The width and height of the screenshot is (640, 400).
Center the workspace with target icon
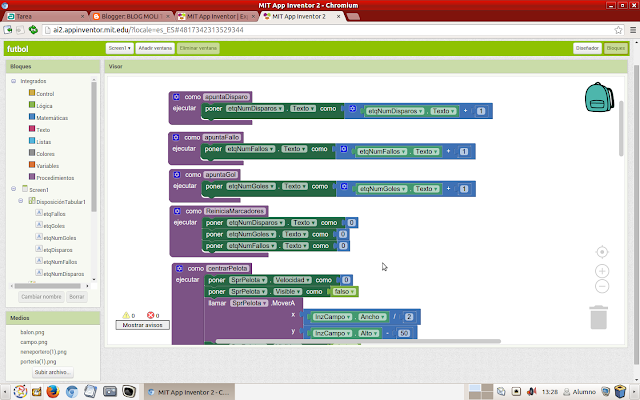pos(602,252)
